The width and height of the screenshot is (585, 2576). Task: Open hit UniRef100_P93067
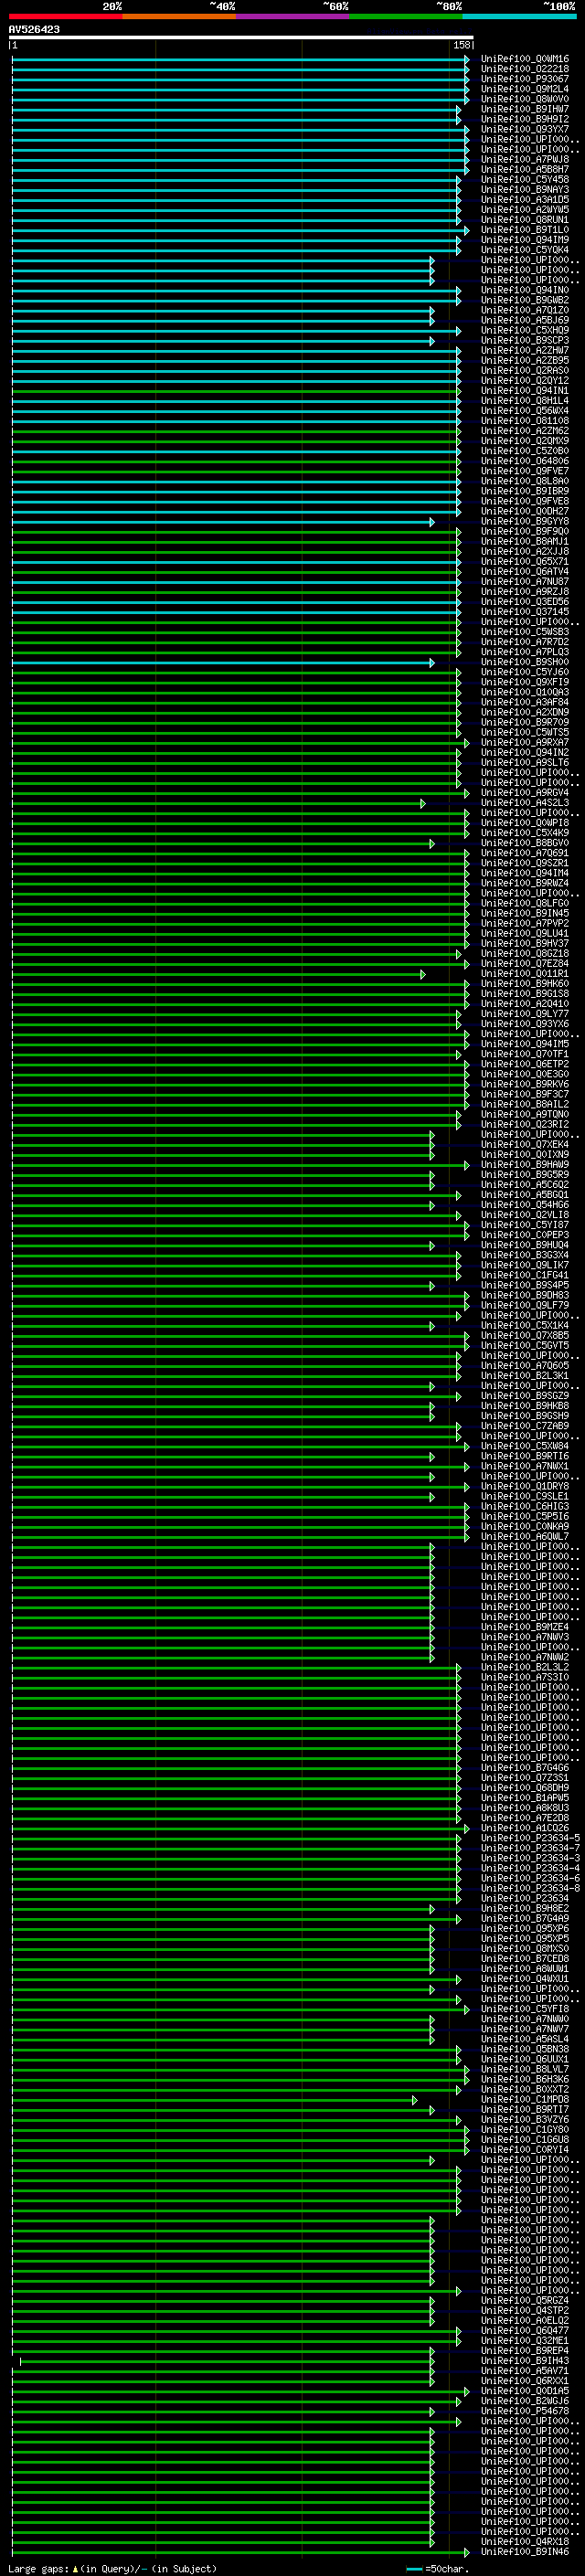(x=524, y=79)
